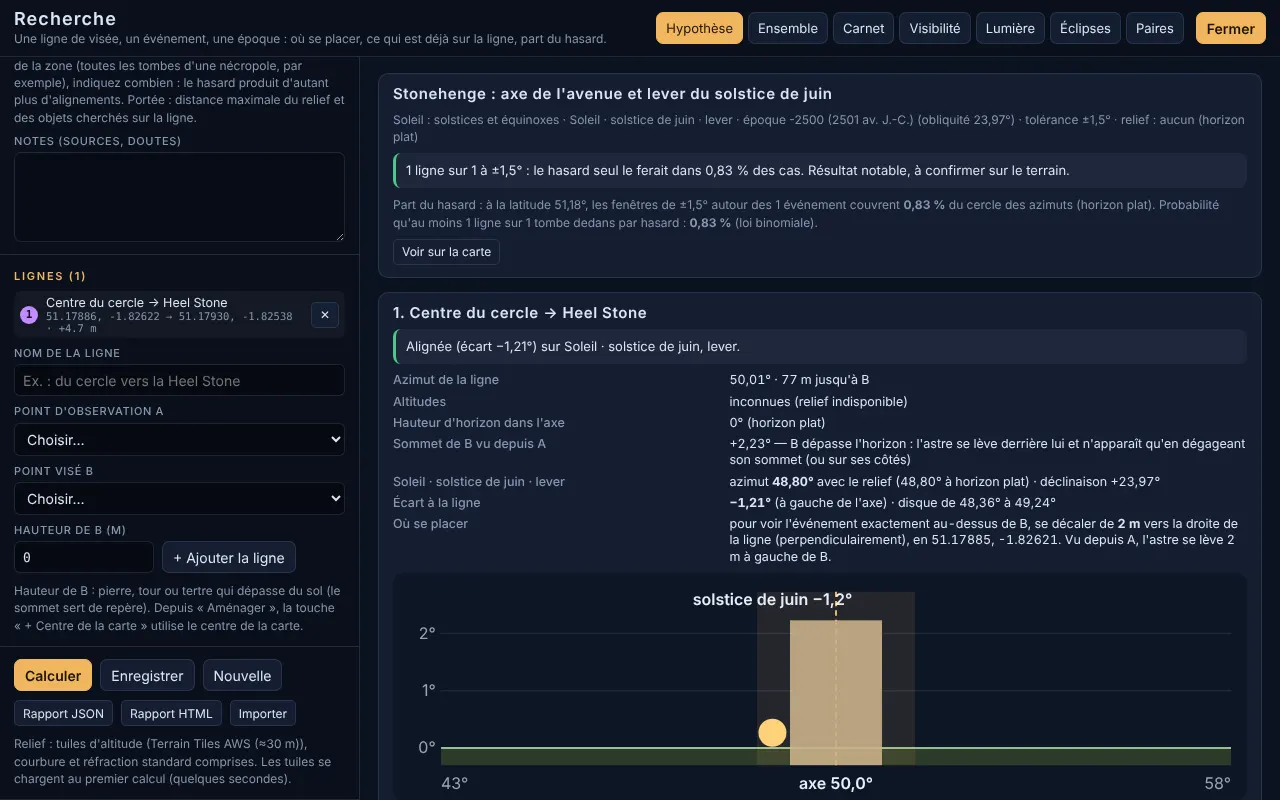Click the sun disc on the horizon chart
The image size is (1280, 800).
(x=772, y=733)
